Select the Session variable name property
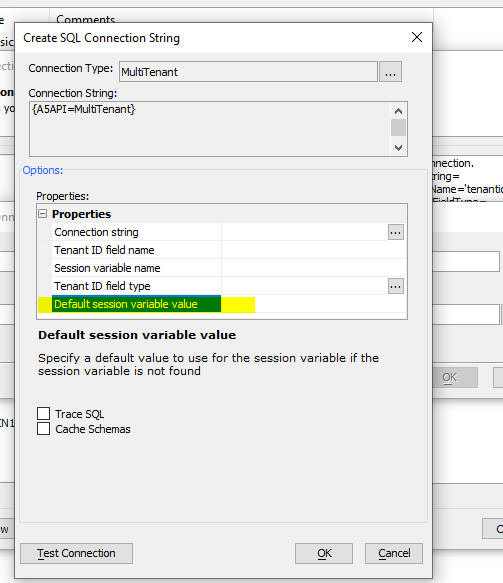Screen dimensions: 503x583 (107, 268)
